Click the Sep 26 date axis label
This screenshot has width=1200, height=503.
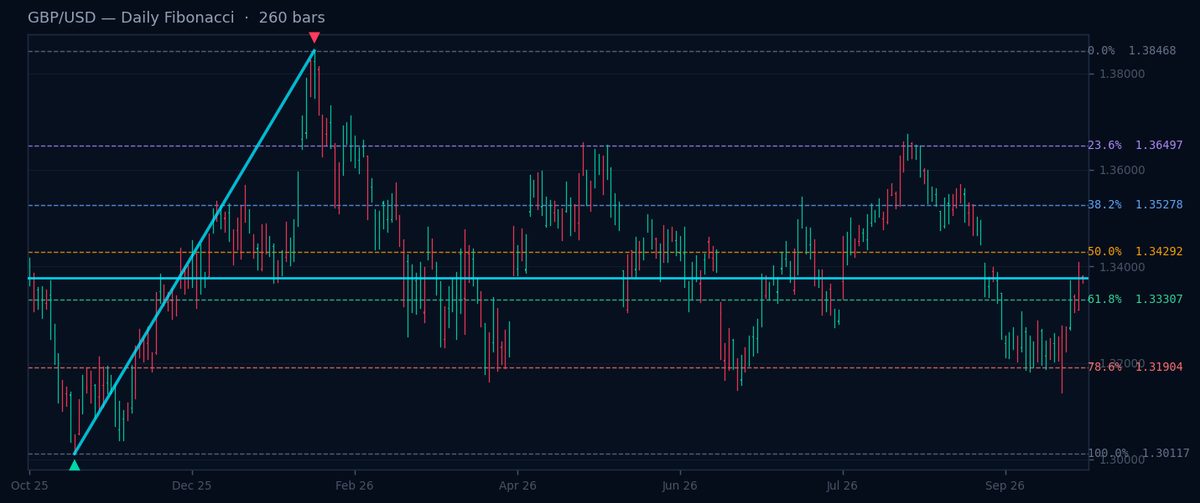click(1005, 486)
